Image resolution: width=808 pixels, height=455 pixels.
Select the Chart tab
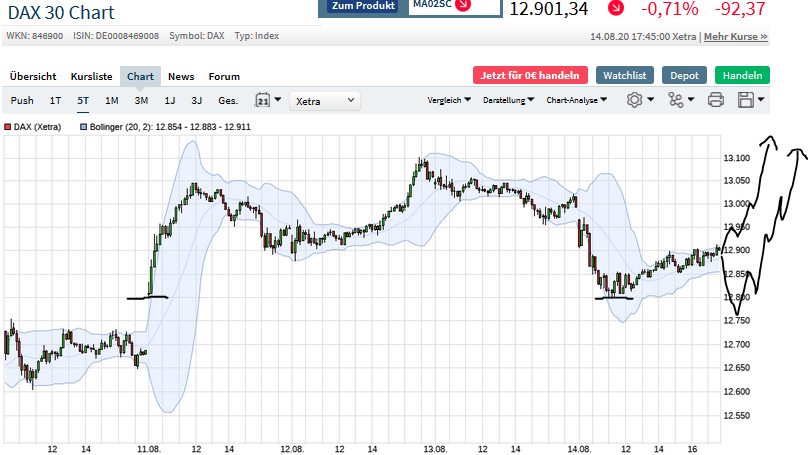tap(140, 76)
